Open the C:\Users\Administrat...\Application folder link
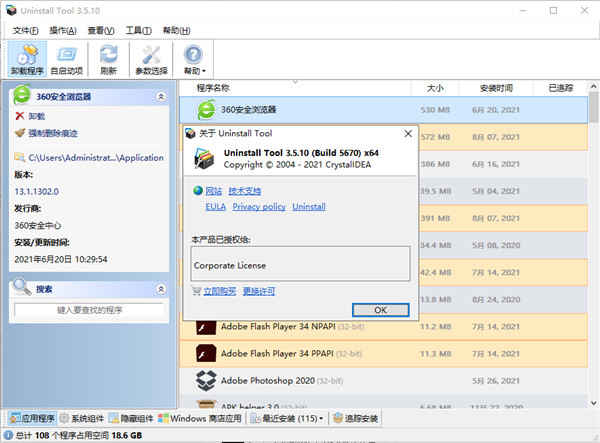This screenshot has height=443, width=600. (x=89, y=158)
